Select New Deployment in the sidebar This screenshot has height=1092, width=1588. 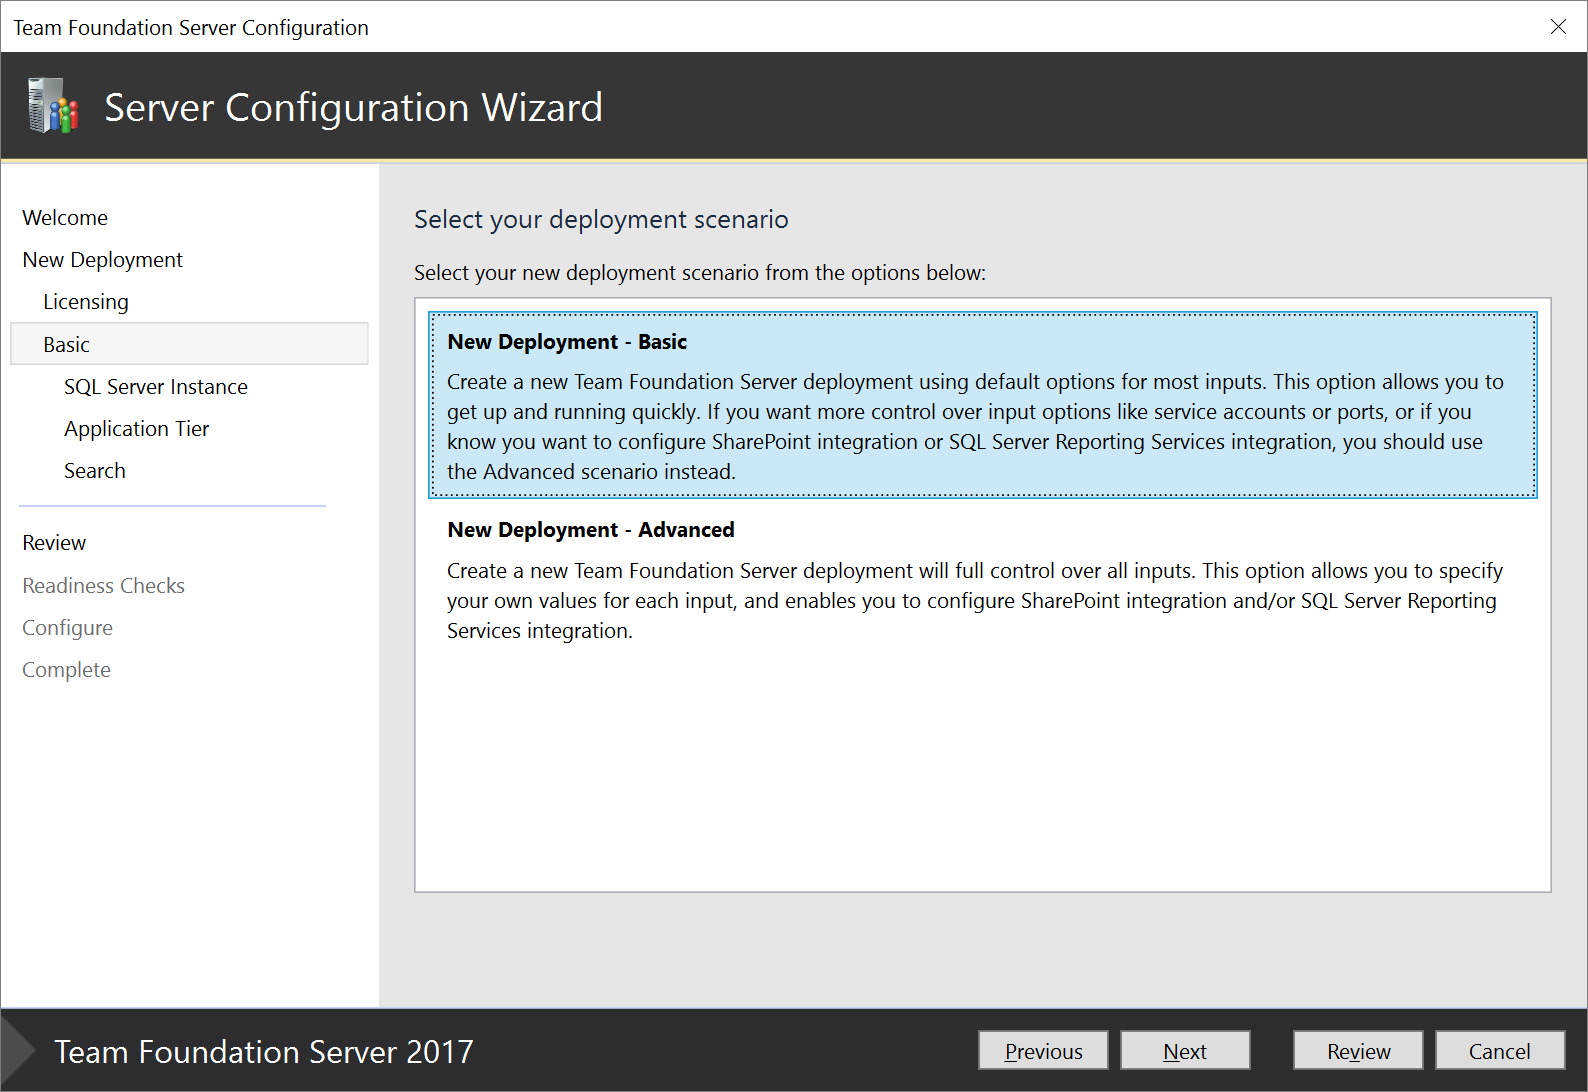(x=102, y=260)
